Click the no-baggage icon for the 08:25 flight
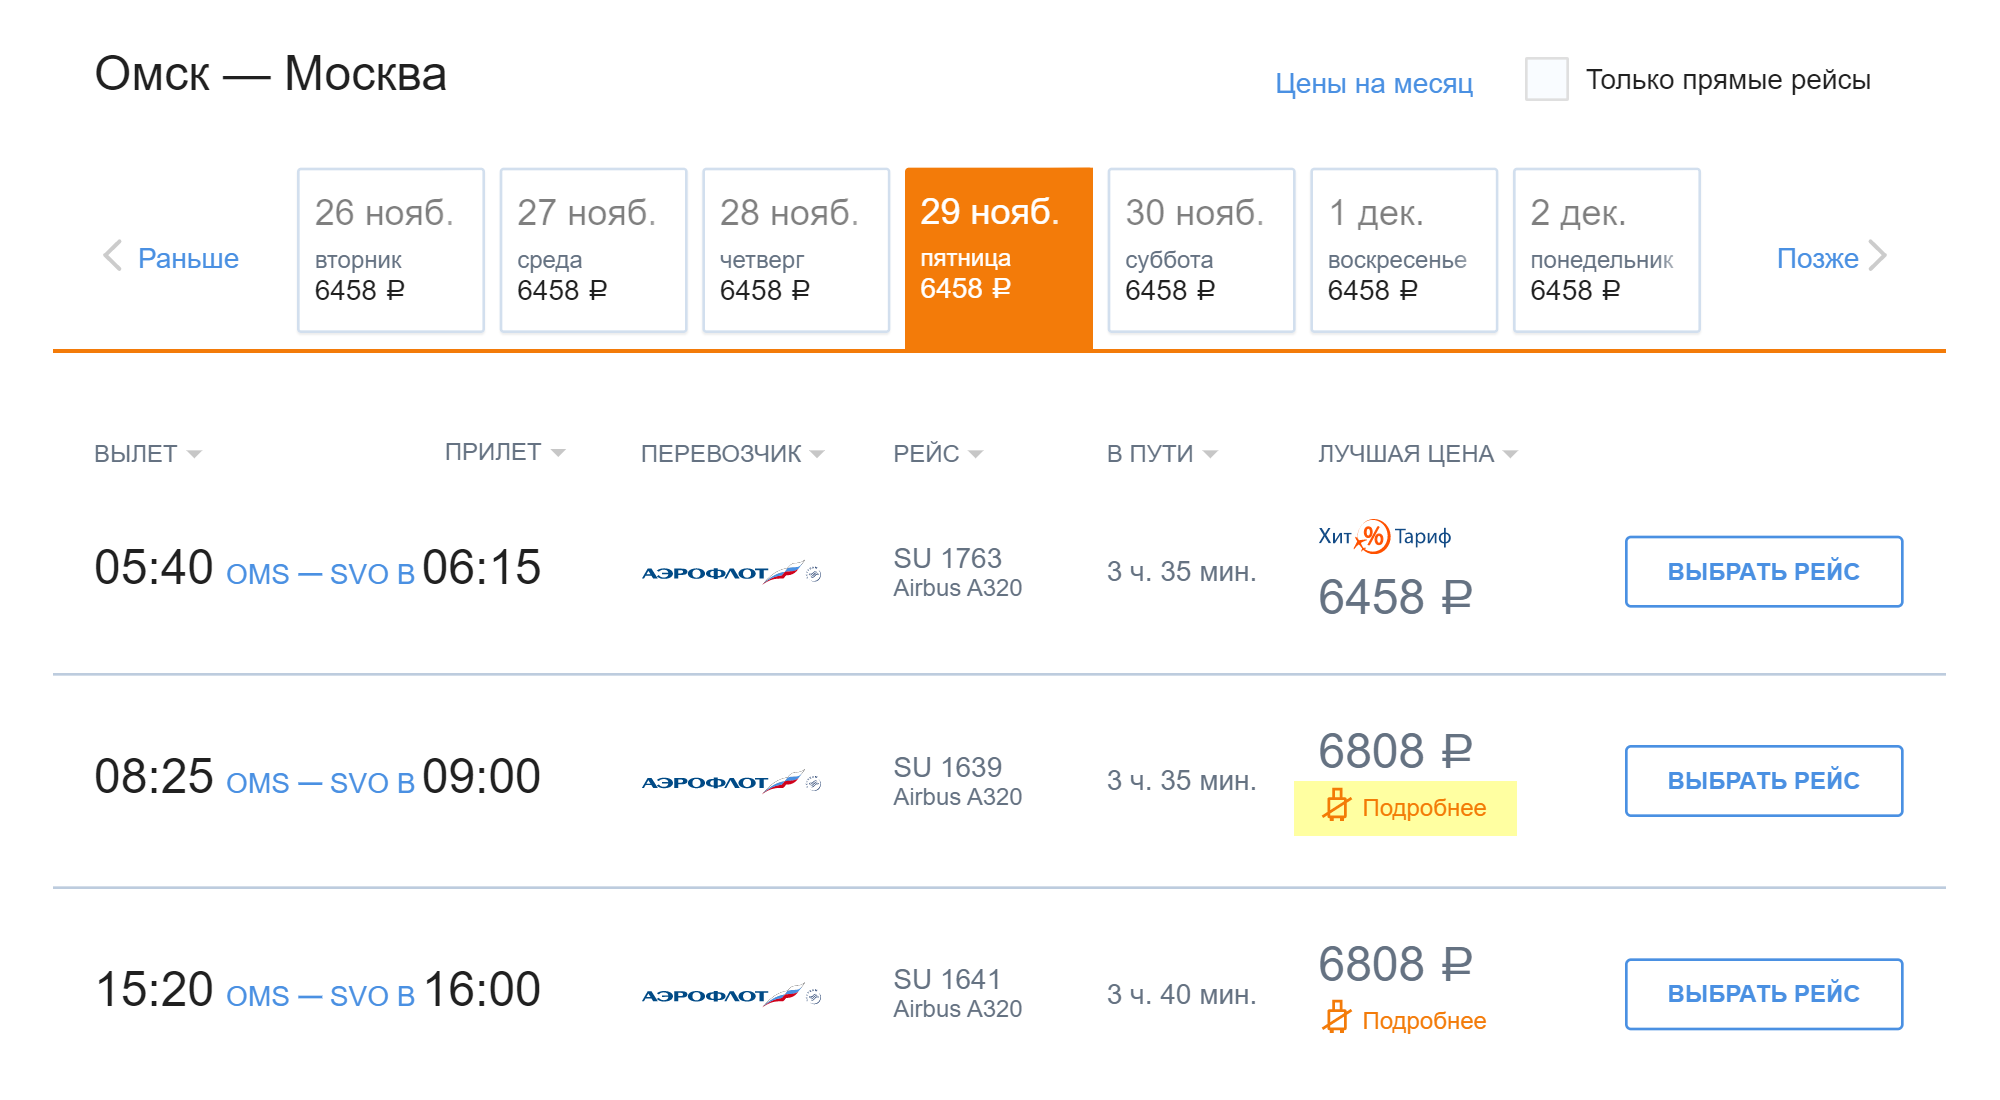The width and height of the screenshot is (2000, 1100). (1336, 806)
